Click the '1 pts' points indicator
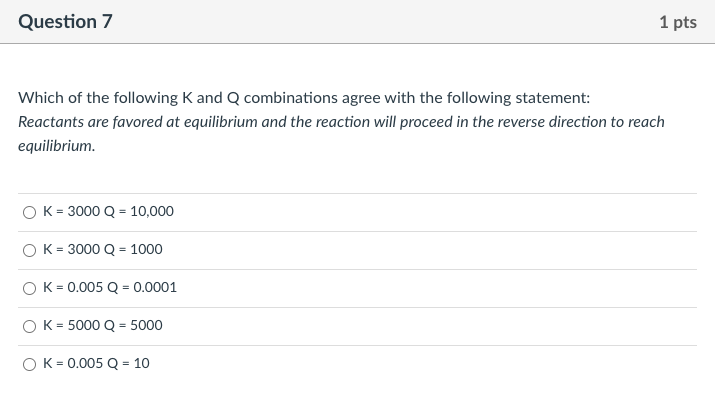The image size is (715, 401). tap(678, 22)
